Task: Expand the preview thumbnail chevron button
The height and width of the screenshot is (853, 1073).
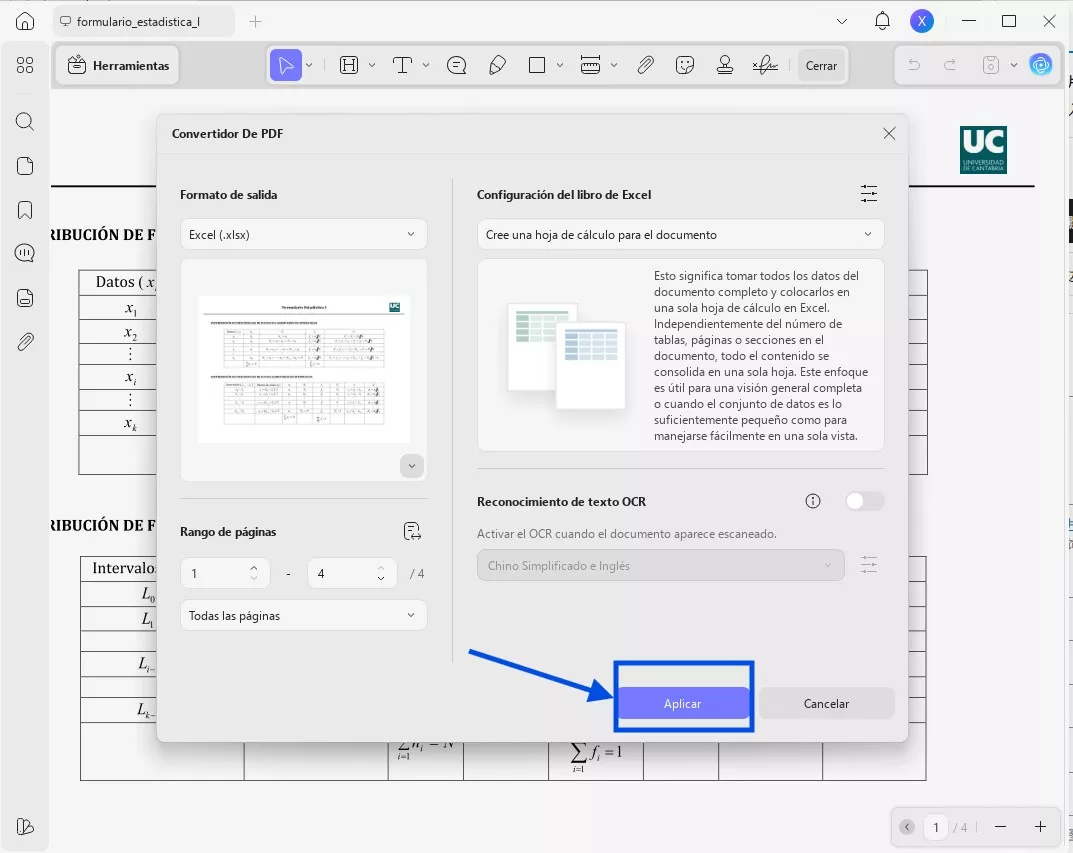Action: click(412, 466)
